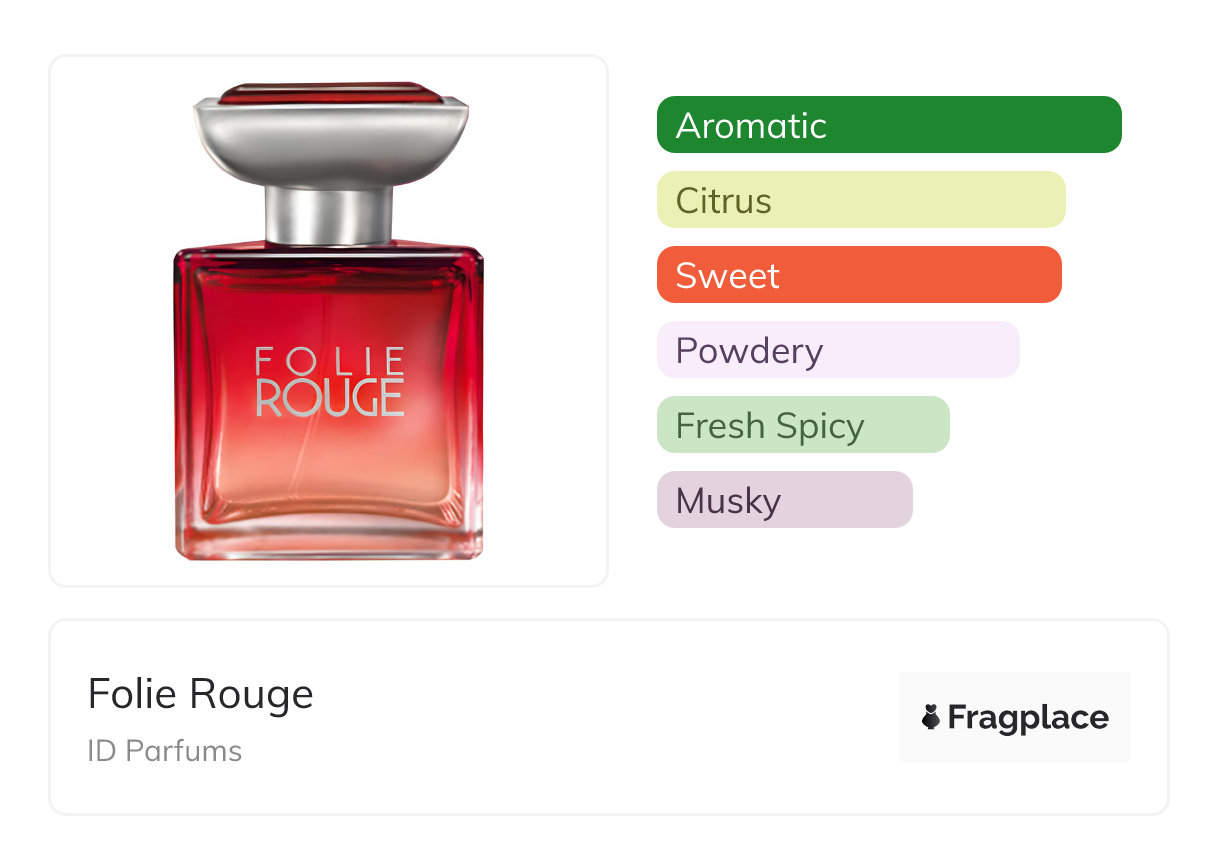1218x864 pixels.
Task: Select the Citrus accord bar
Action: [x=861, y=200]
